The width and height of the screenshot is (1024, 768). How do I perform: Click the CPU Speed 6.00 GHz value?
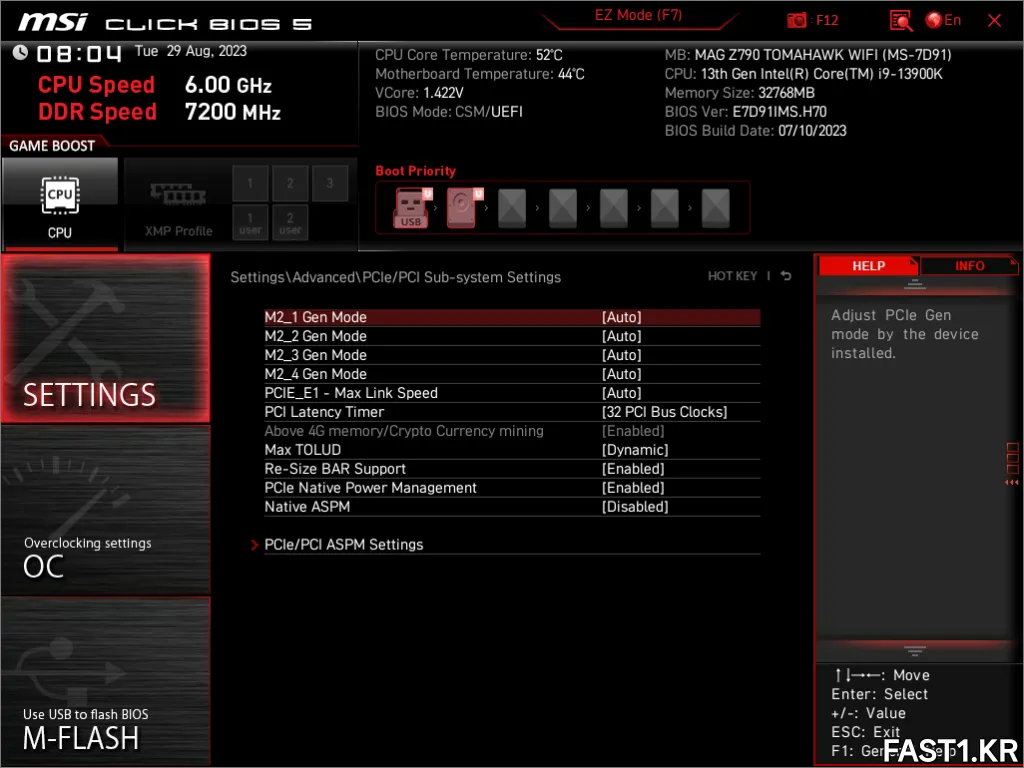pyautogui.click(x=228, y=85)
